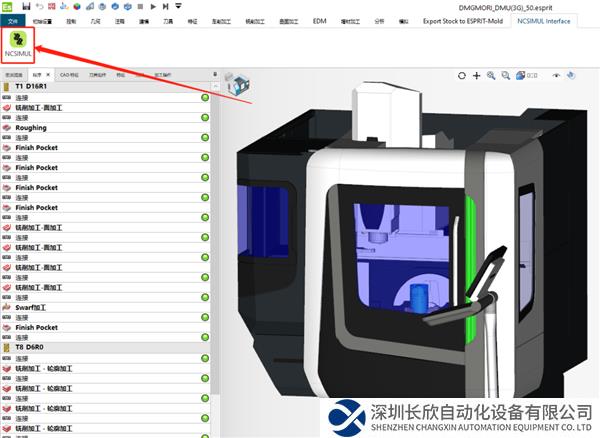Viewport: 600px width, 438px height.
Task: Select the Roughing operation in list
Action: pos(30,128)
